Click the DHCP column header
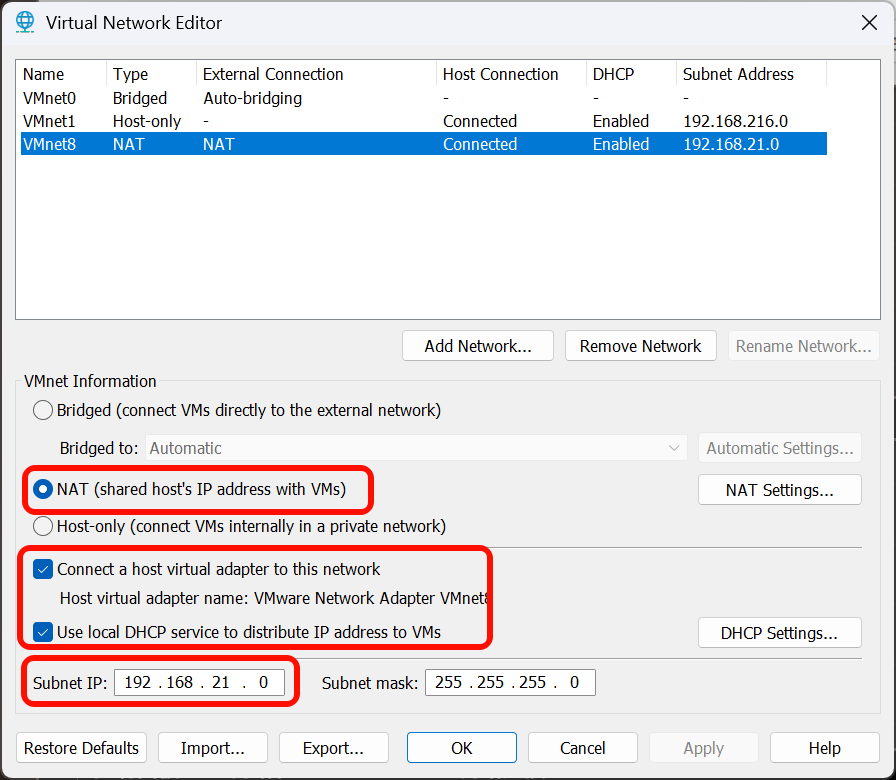896x780 pixels. coord(631,74)
